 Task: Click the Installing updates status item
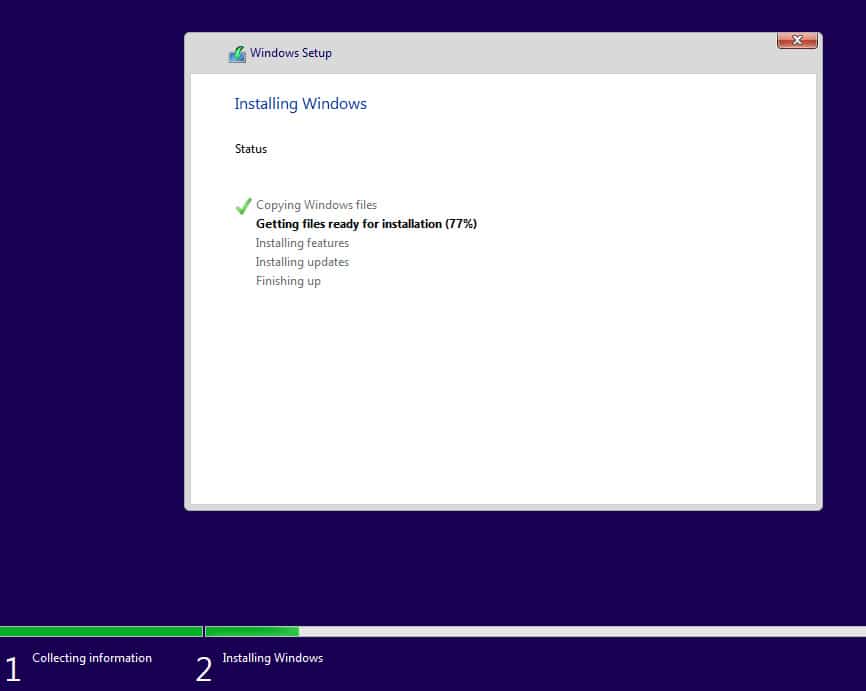[302, 262]
